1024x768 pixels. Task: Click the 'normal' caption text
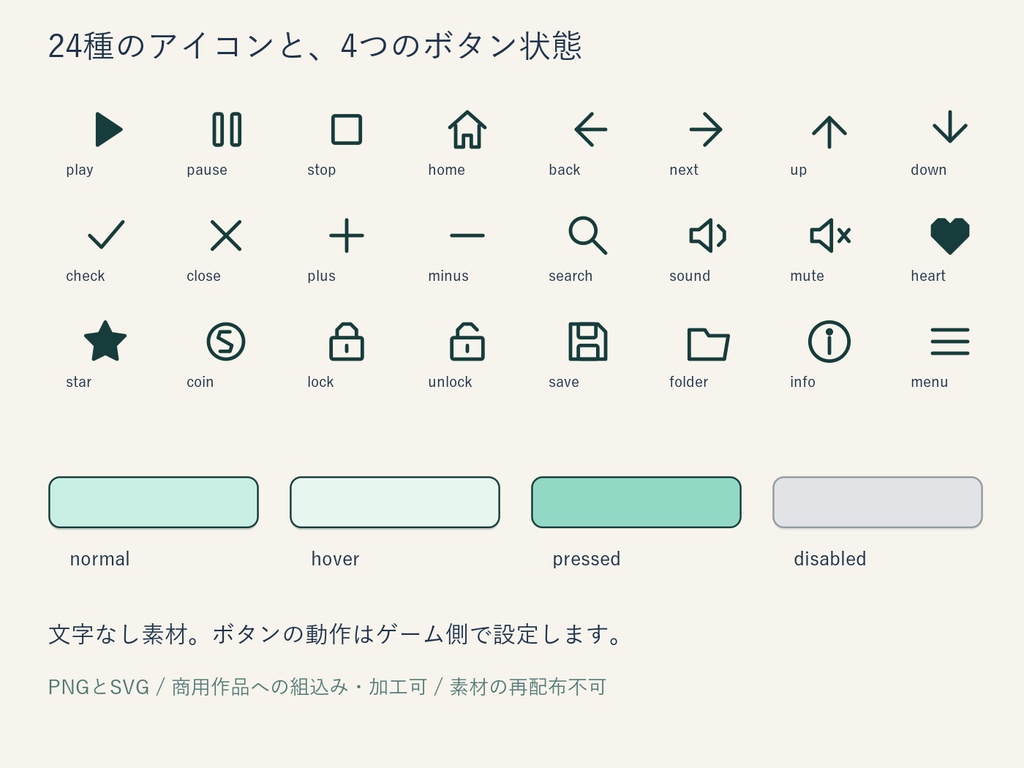click(100, 559)
